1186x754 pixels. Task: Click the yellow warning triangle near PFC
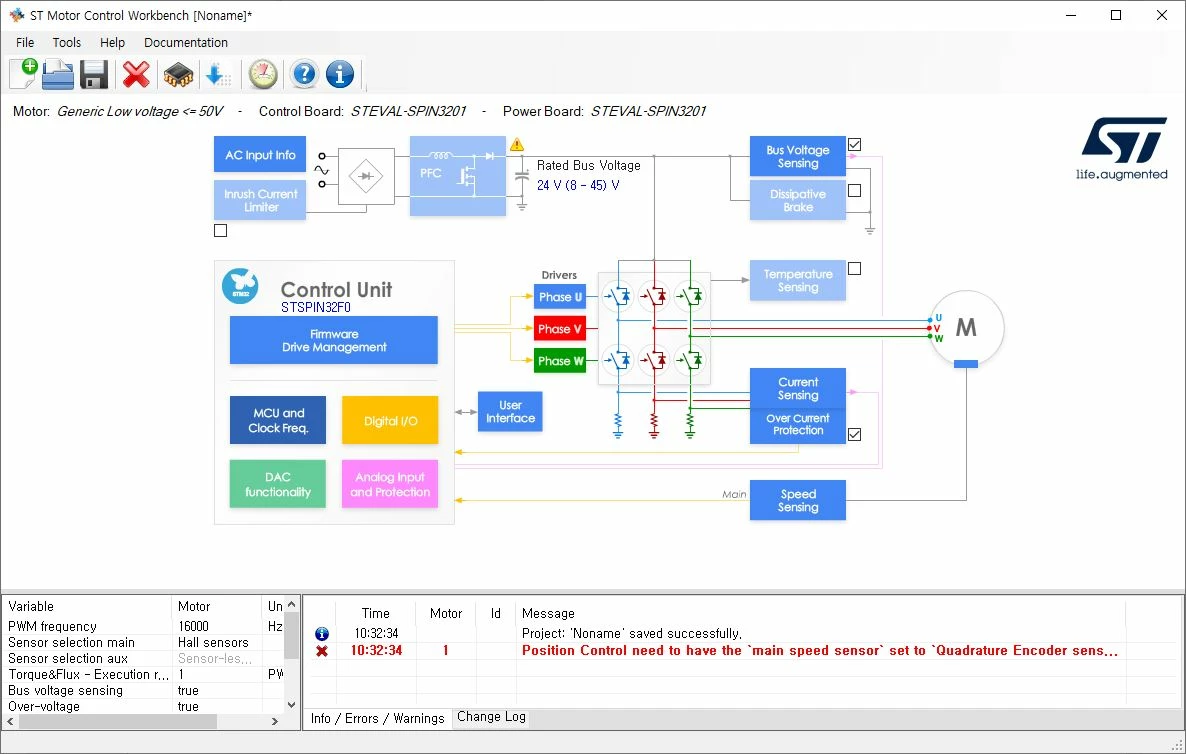coord(517,144)
